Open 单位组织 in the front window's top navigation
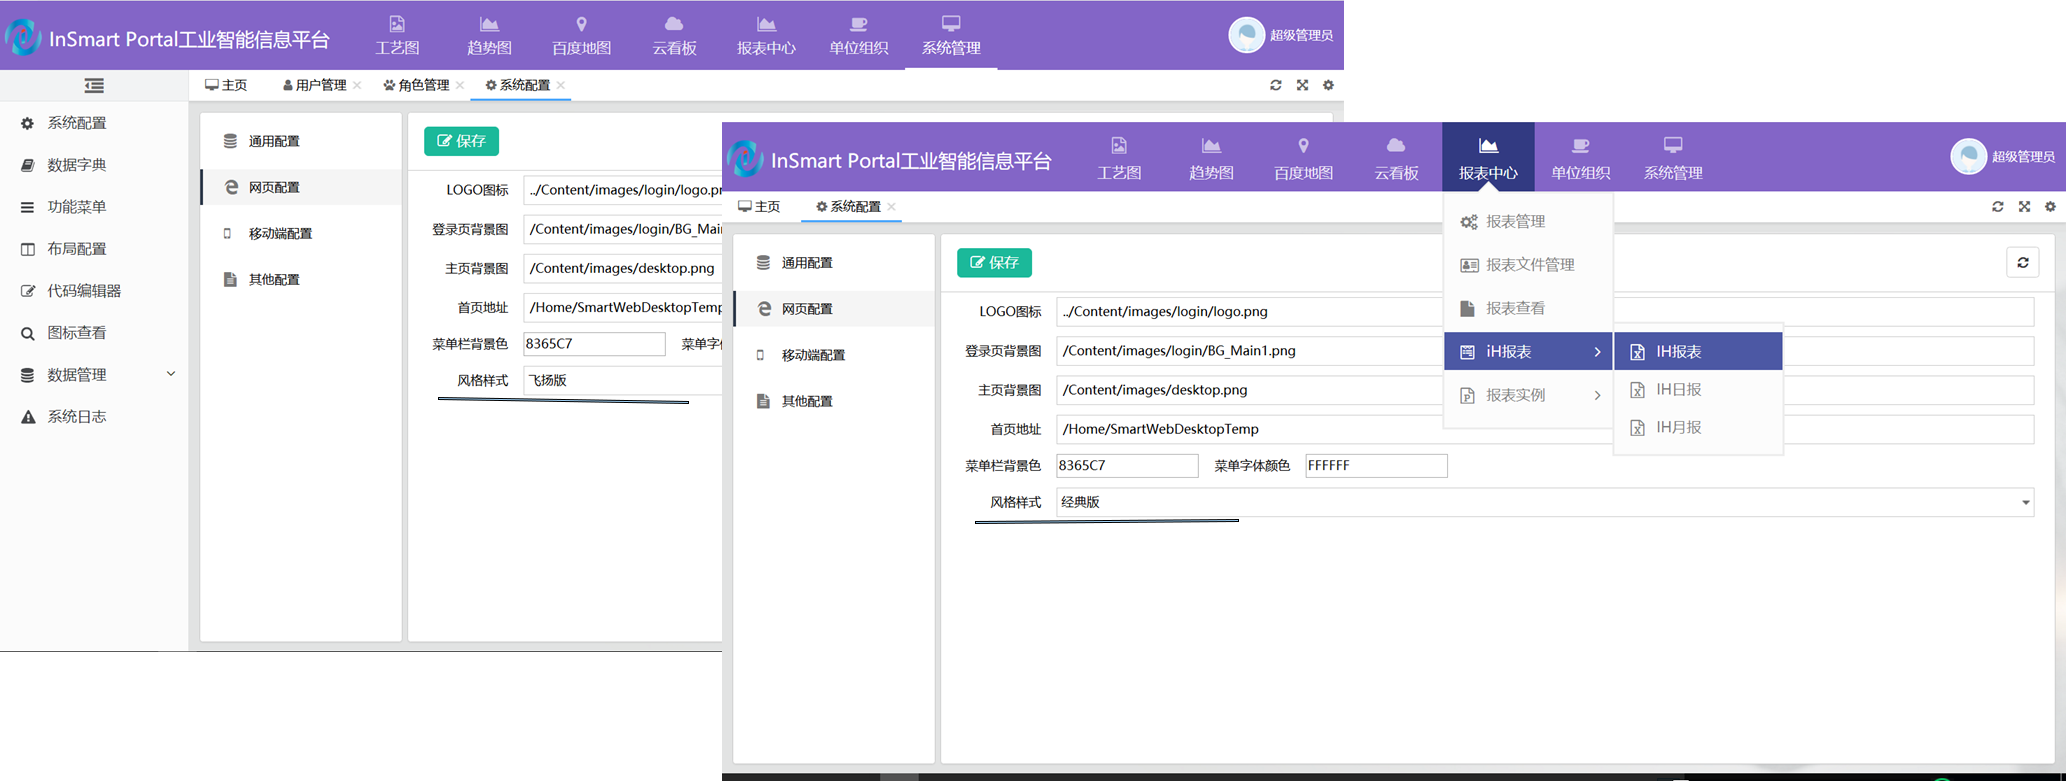Image resolution: width=2066 pixels, height=781 pixels. 1580,159
